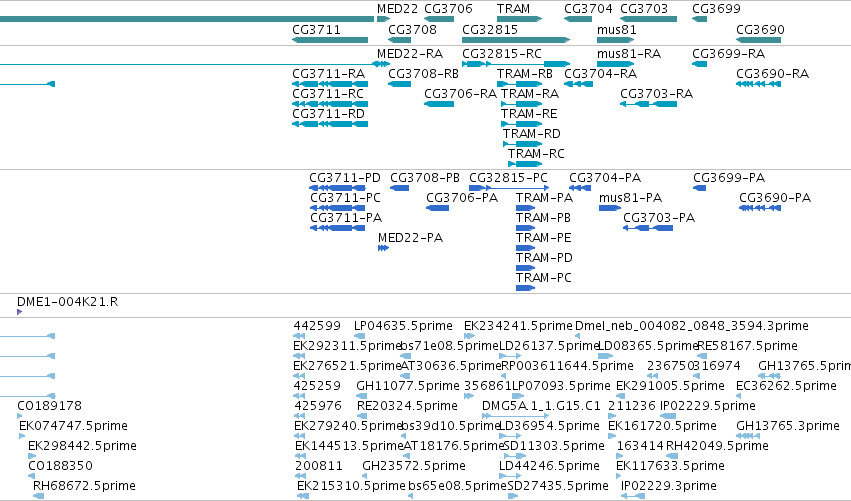Click the TRAM-PD protein
Image resolution: width=851 pixels, height=501 pixels.
click(525, 268)
